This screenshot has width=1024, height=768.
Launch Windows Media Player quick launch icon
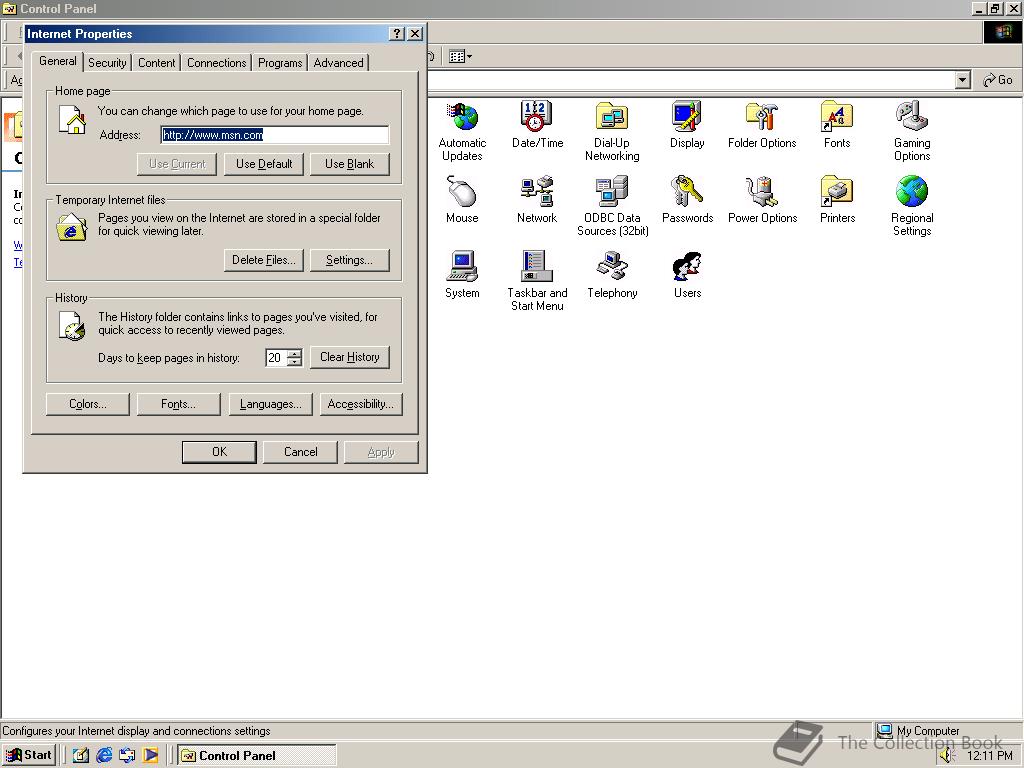pos(150,755)
